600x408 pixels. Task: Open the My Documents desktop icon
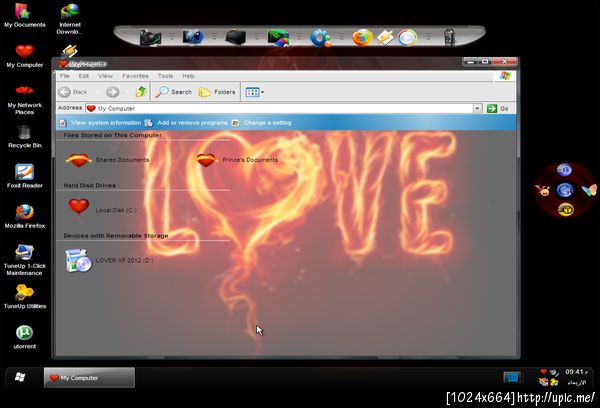pos(24,15)
